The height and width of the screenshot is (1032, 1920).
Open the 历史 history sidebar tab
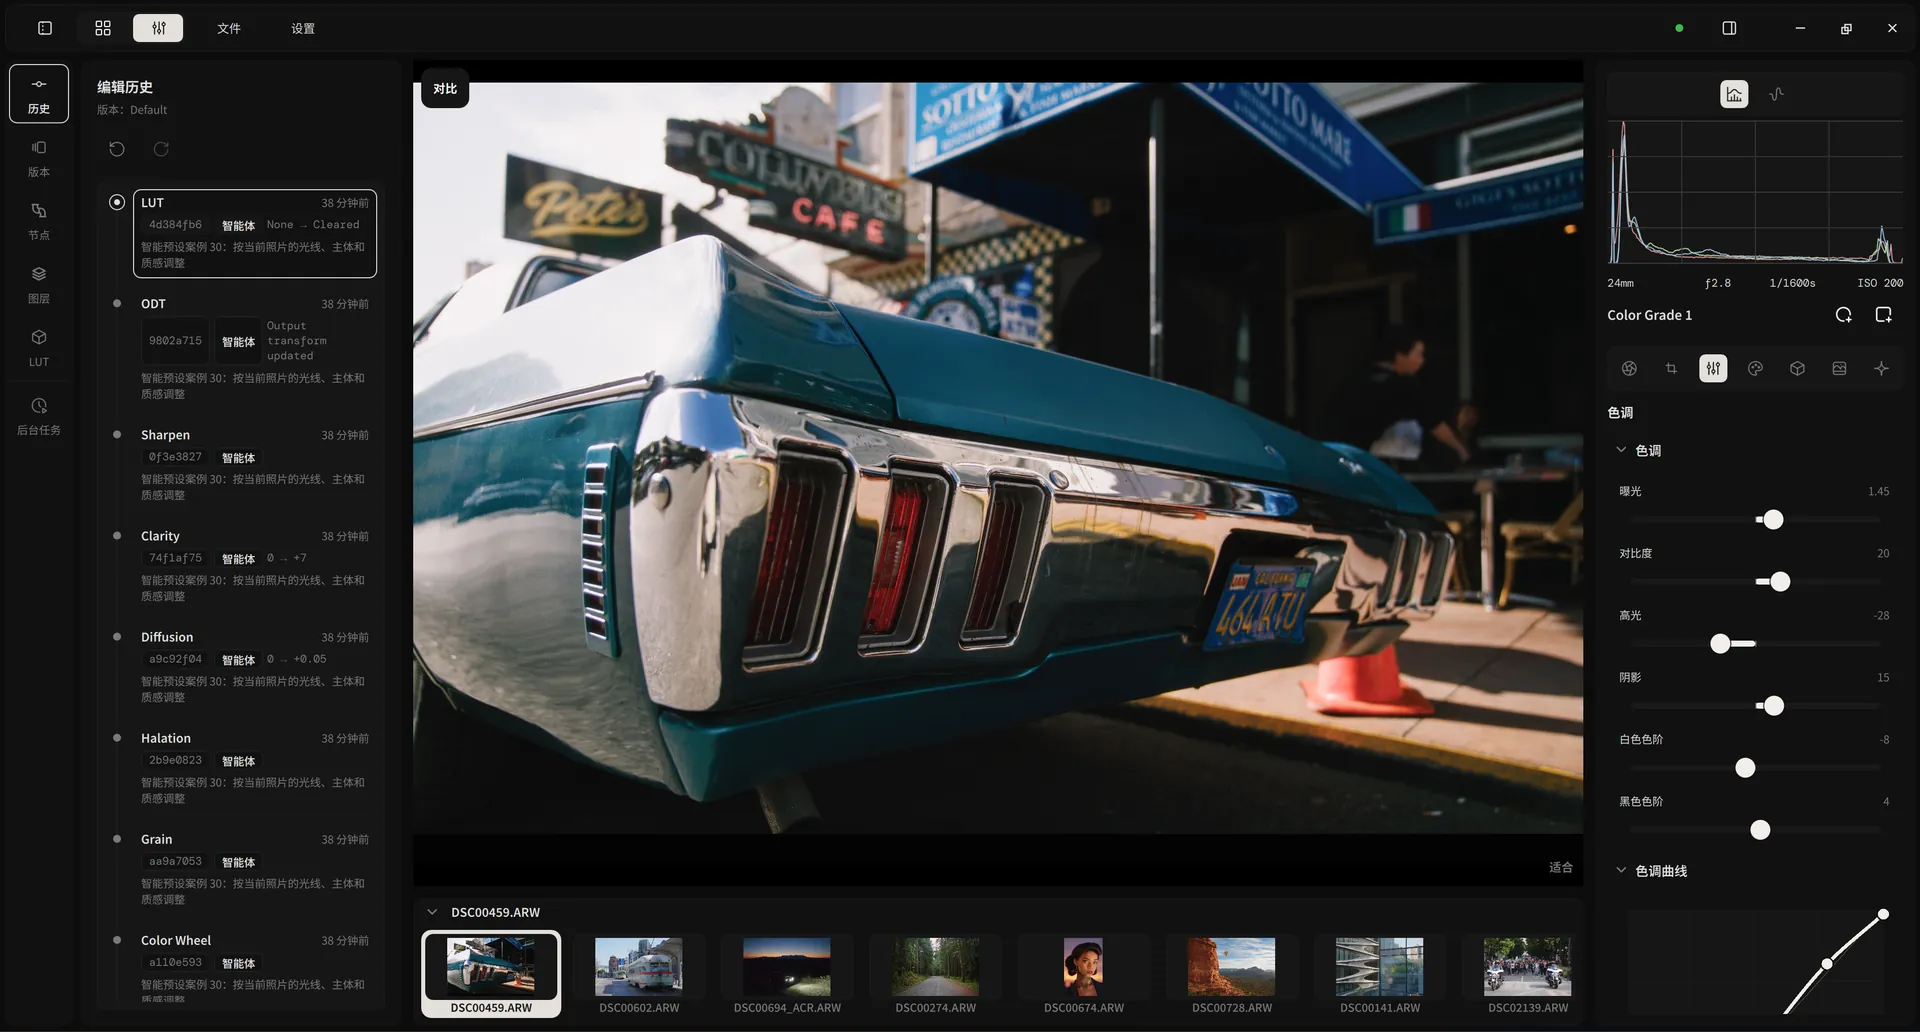pyautogui.click(x=39, y=94)
